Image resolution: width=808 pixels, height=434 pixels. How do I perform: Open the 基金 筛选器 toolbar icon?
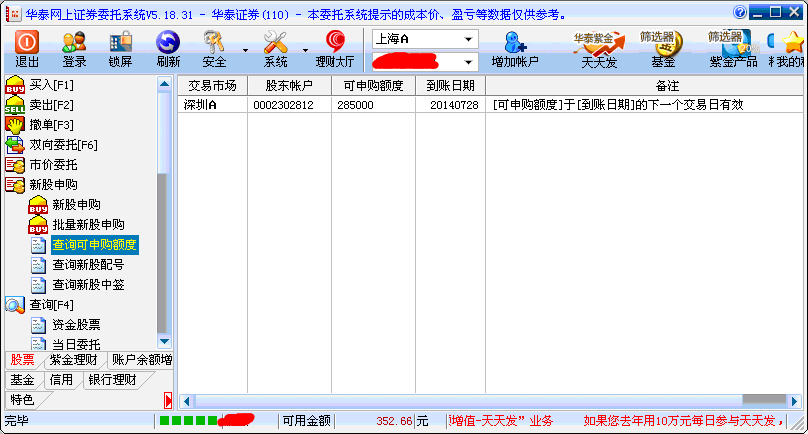point(662,48)
